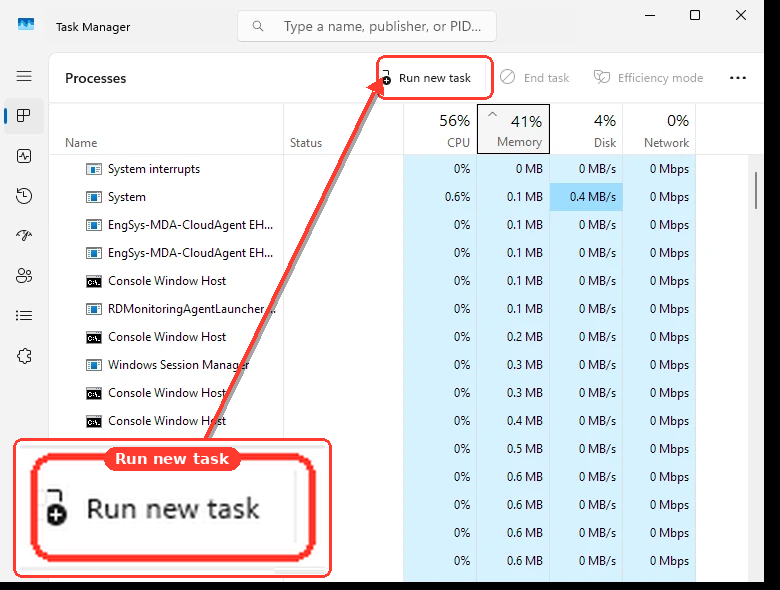Image resolution: width=780 pixels, height=590 pixels.
Task: Click the 0.5 MB memory value
Action: pos(524,449)
